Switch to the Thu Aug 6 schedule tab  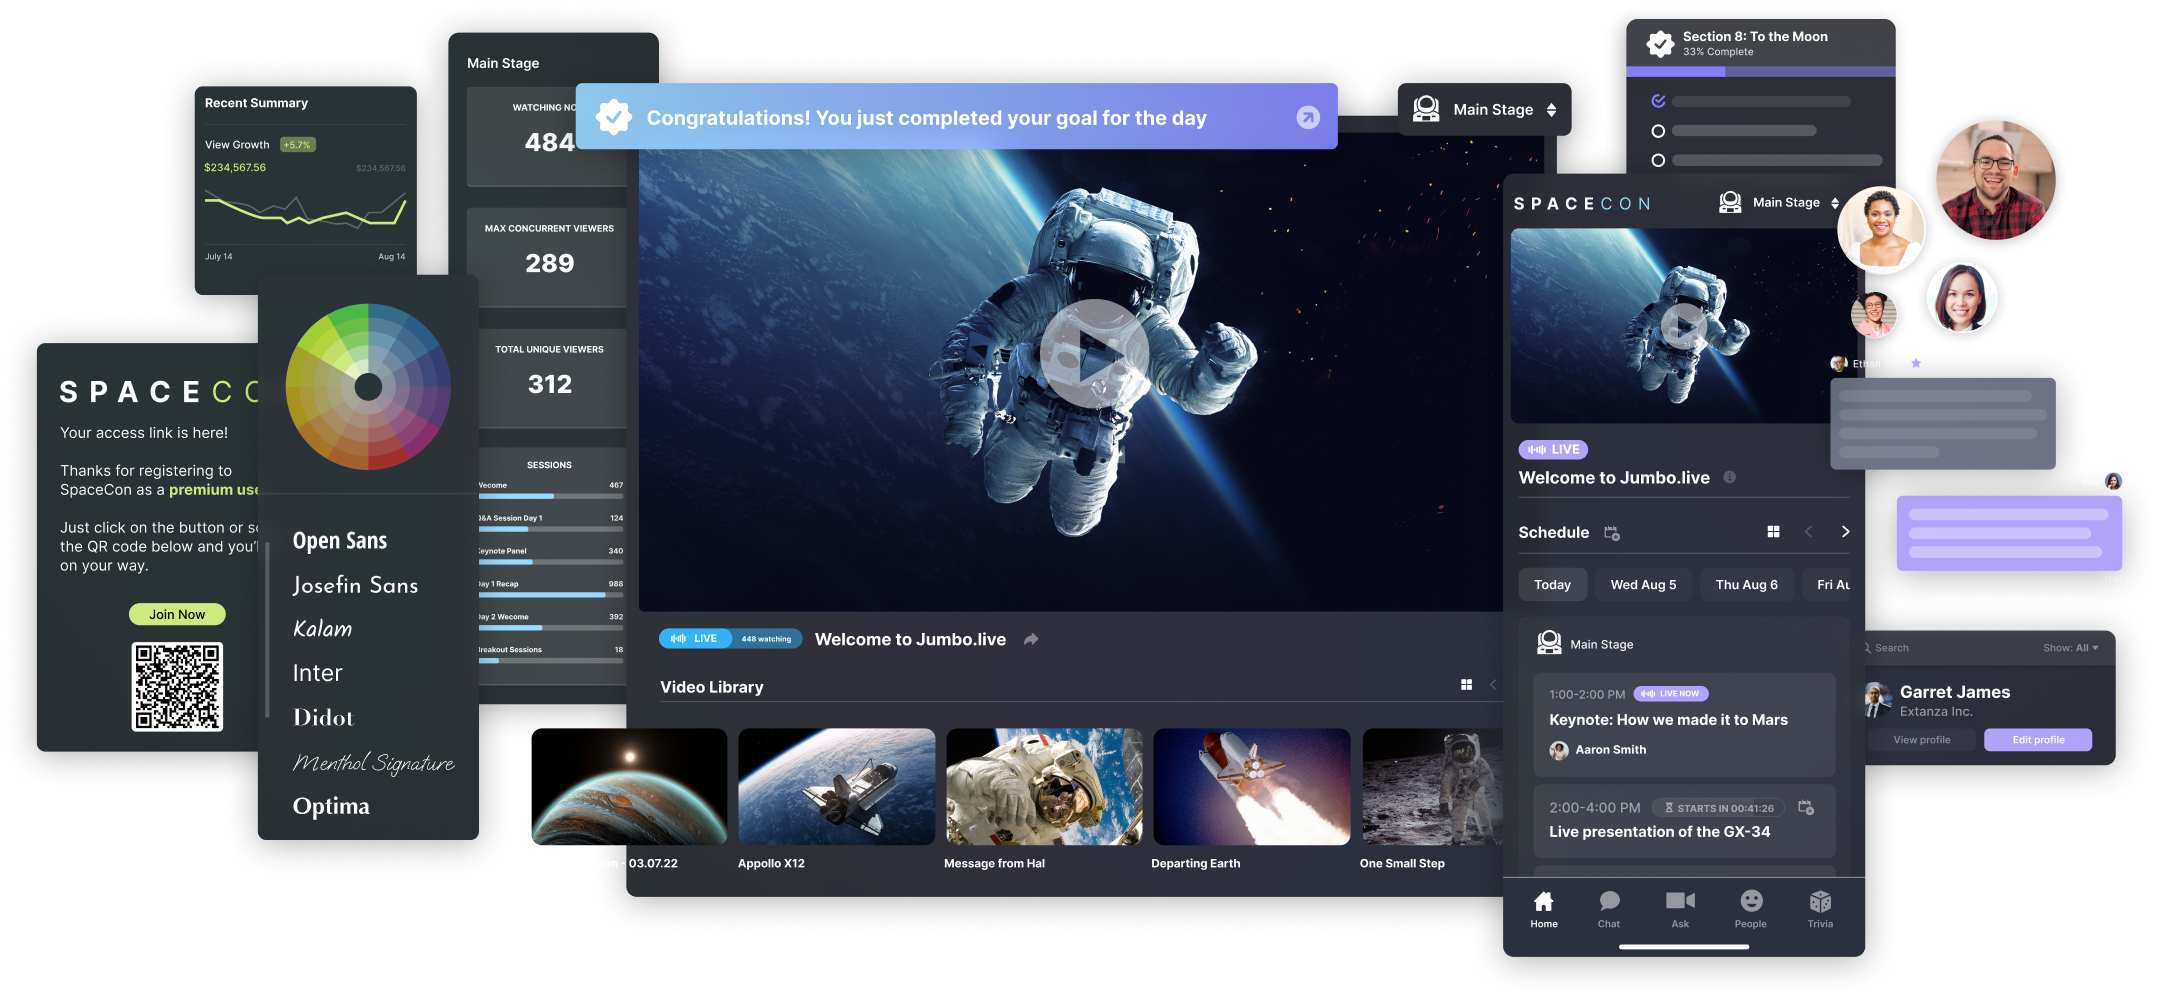click(x=1746, y=585)
